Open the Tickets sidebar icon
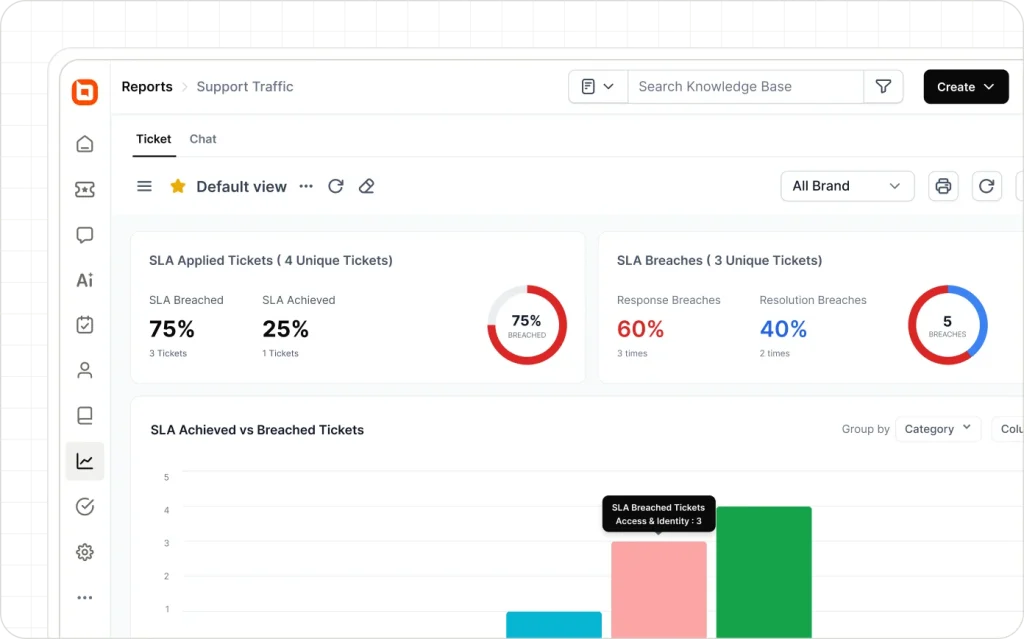 coord(85,189)
